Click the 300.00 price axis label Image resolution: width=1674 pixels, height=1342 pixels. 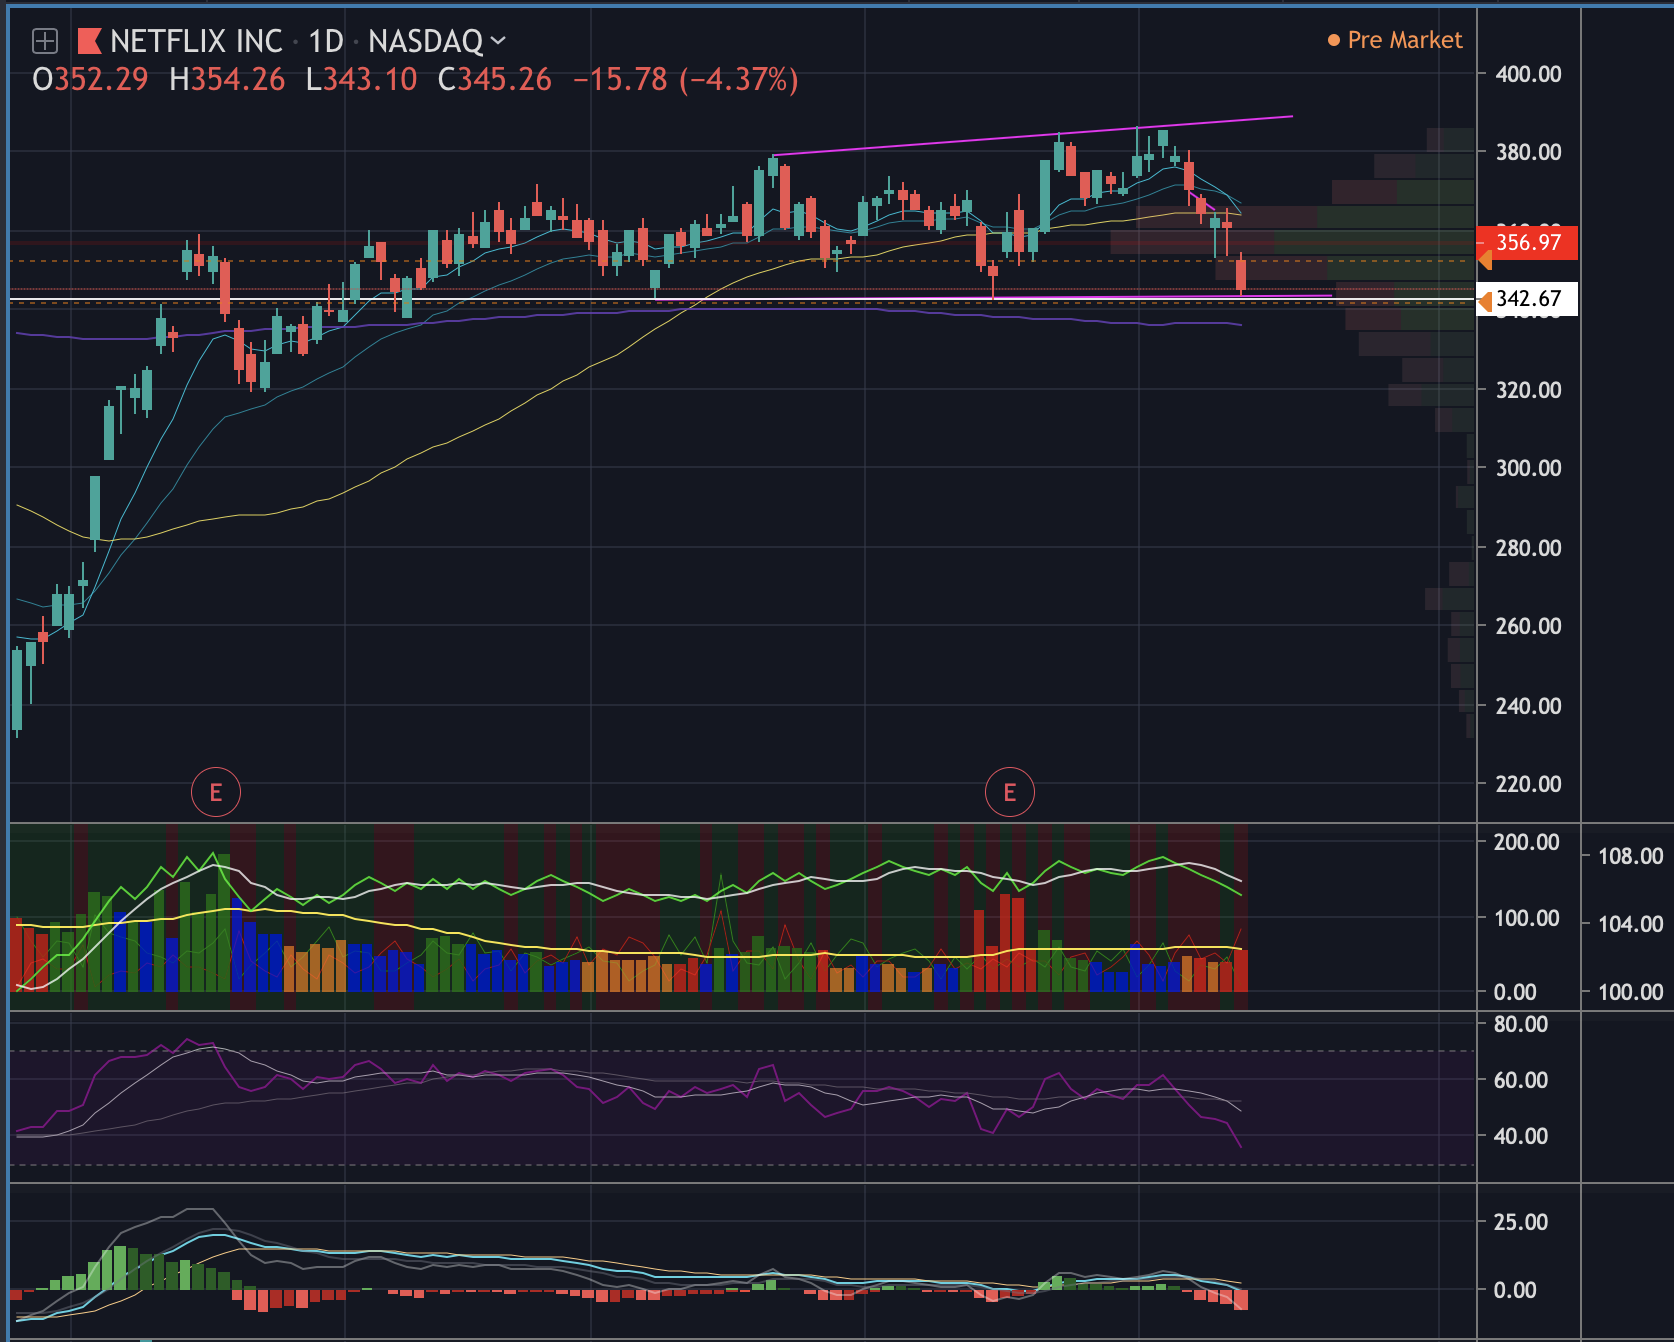[x=1528, y=468]
